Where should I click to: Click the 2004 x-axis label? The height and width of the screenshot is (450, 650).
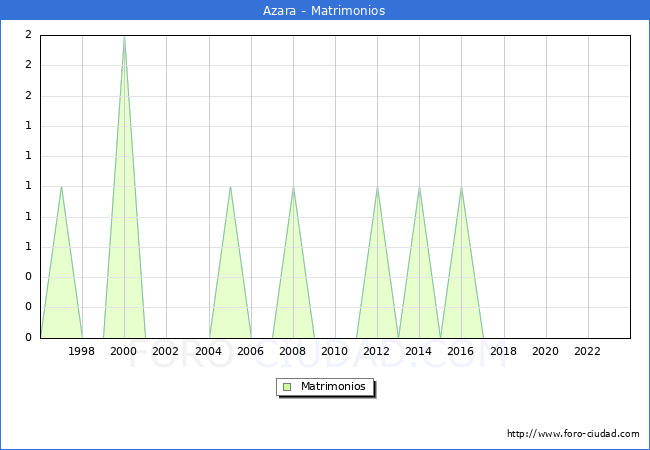tap(208, 351)
